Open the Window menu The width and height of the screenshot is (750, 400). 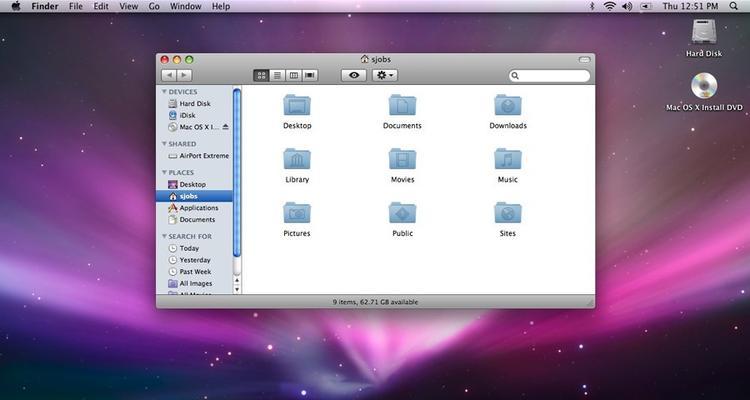[186, 6]
